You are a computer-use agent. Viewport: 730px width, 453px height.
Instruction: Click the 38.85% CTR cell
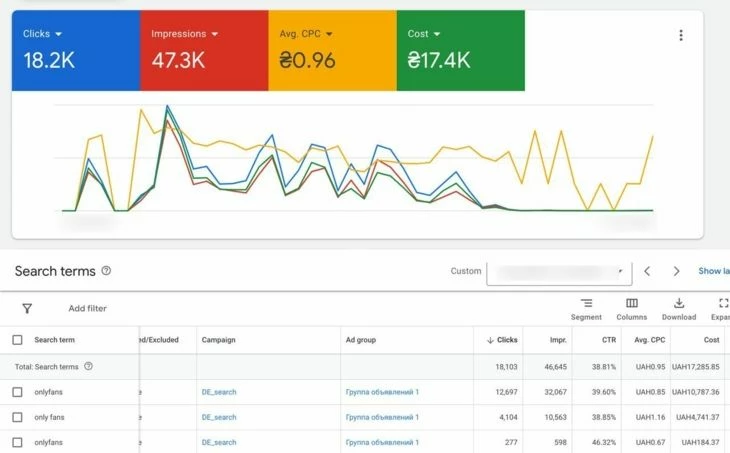[603, 417]
